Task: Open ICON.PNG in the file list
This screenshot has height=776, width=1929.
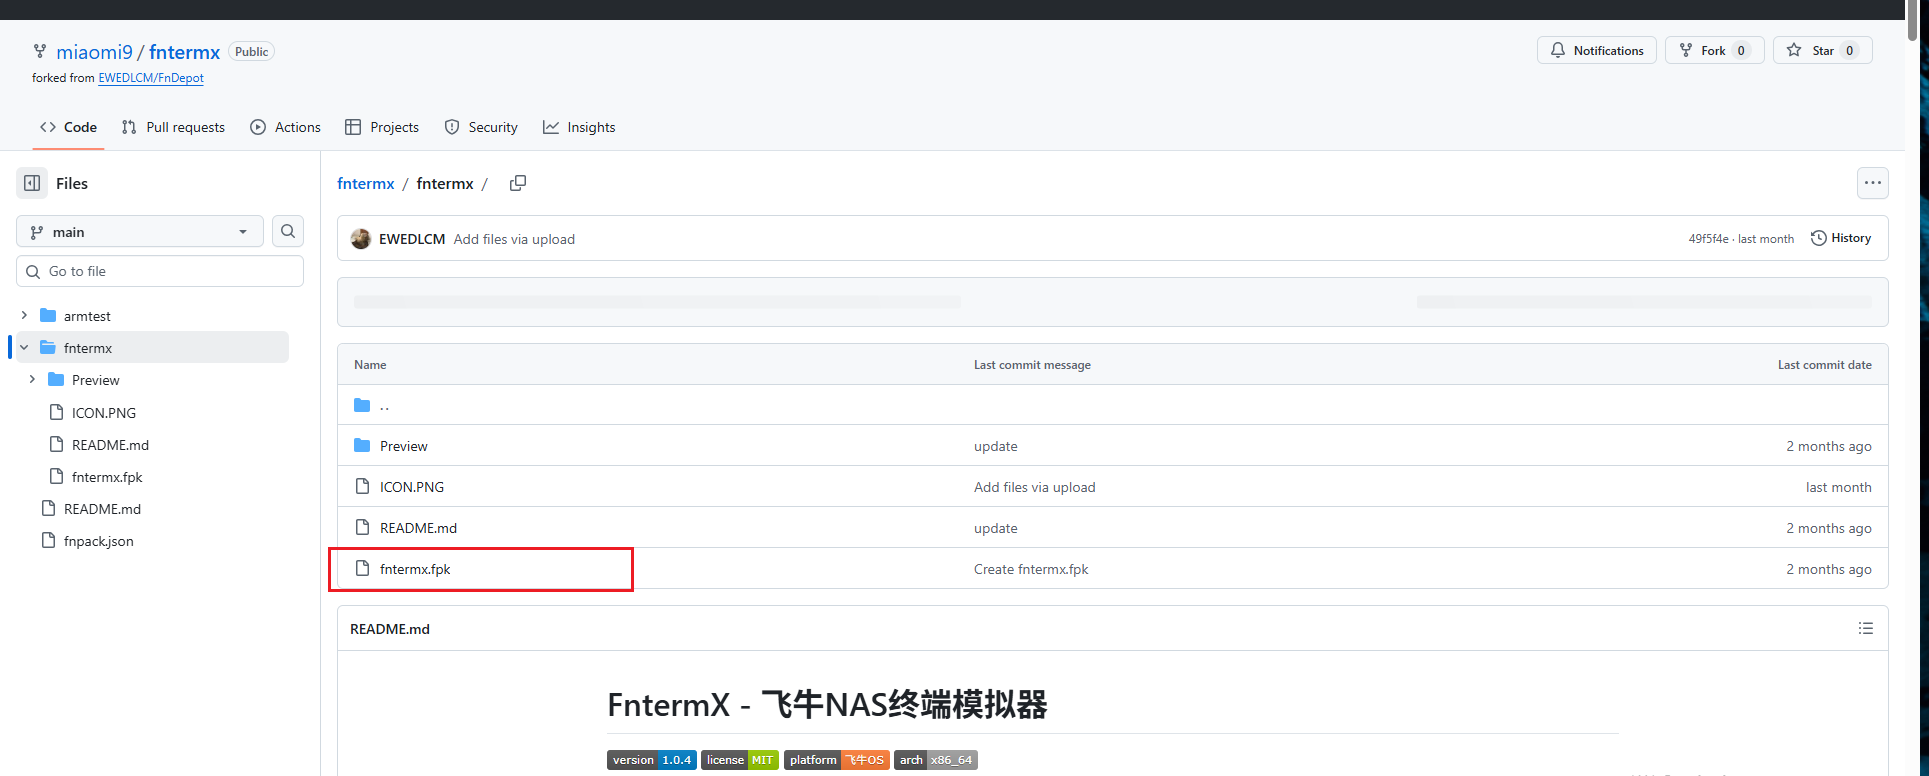Action: (412, 487)
